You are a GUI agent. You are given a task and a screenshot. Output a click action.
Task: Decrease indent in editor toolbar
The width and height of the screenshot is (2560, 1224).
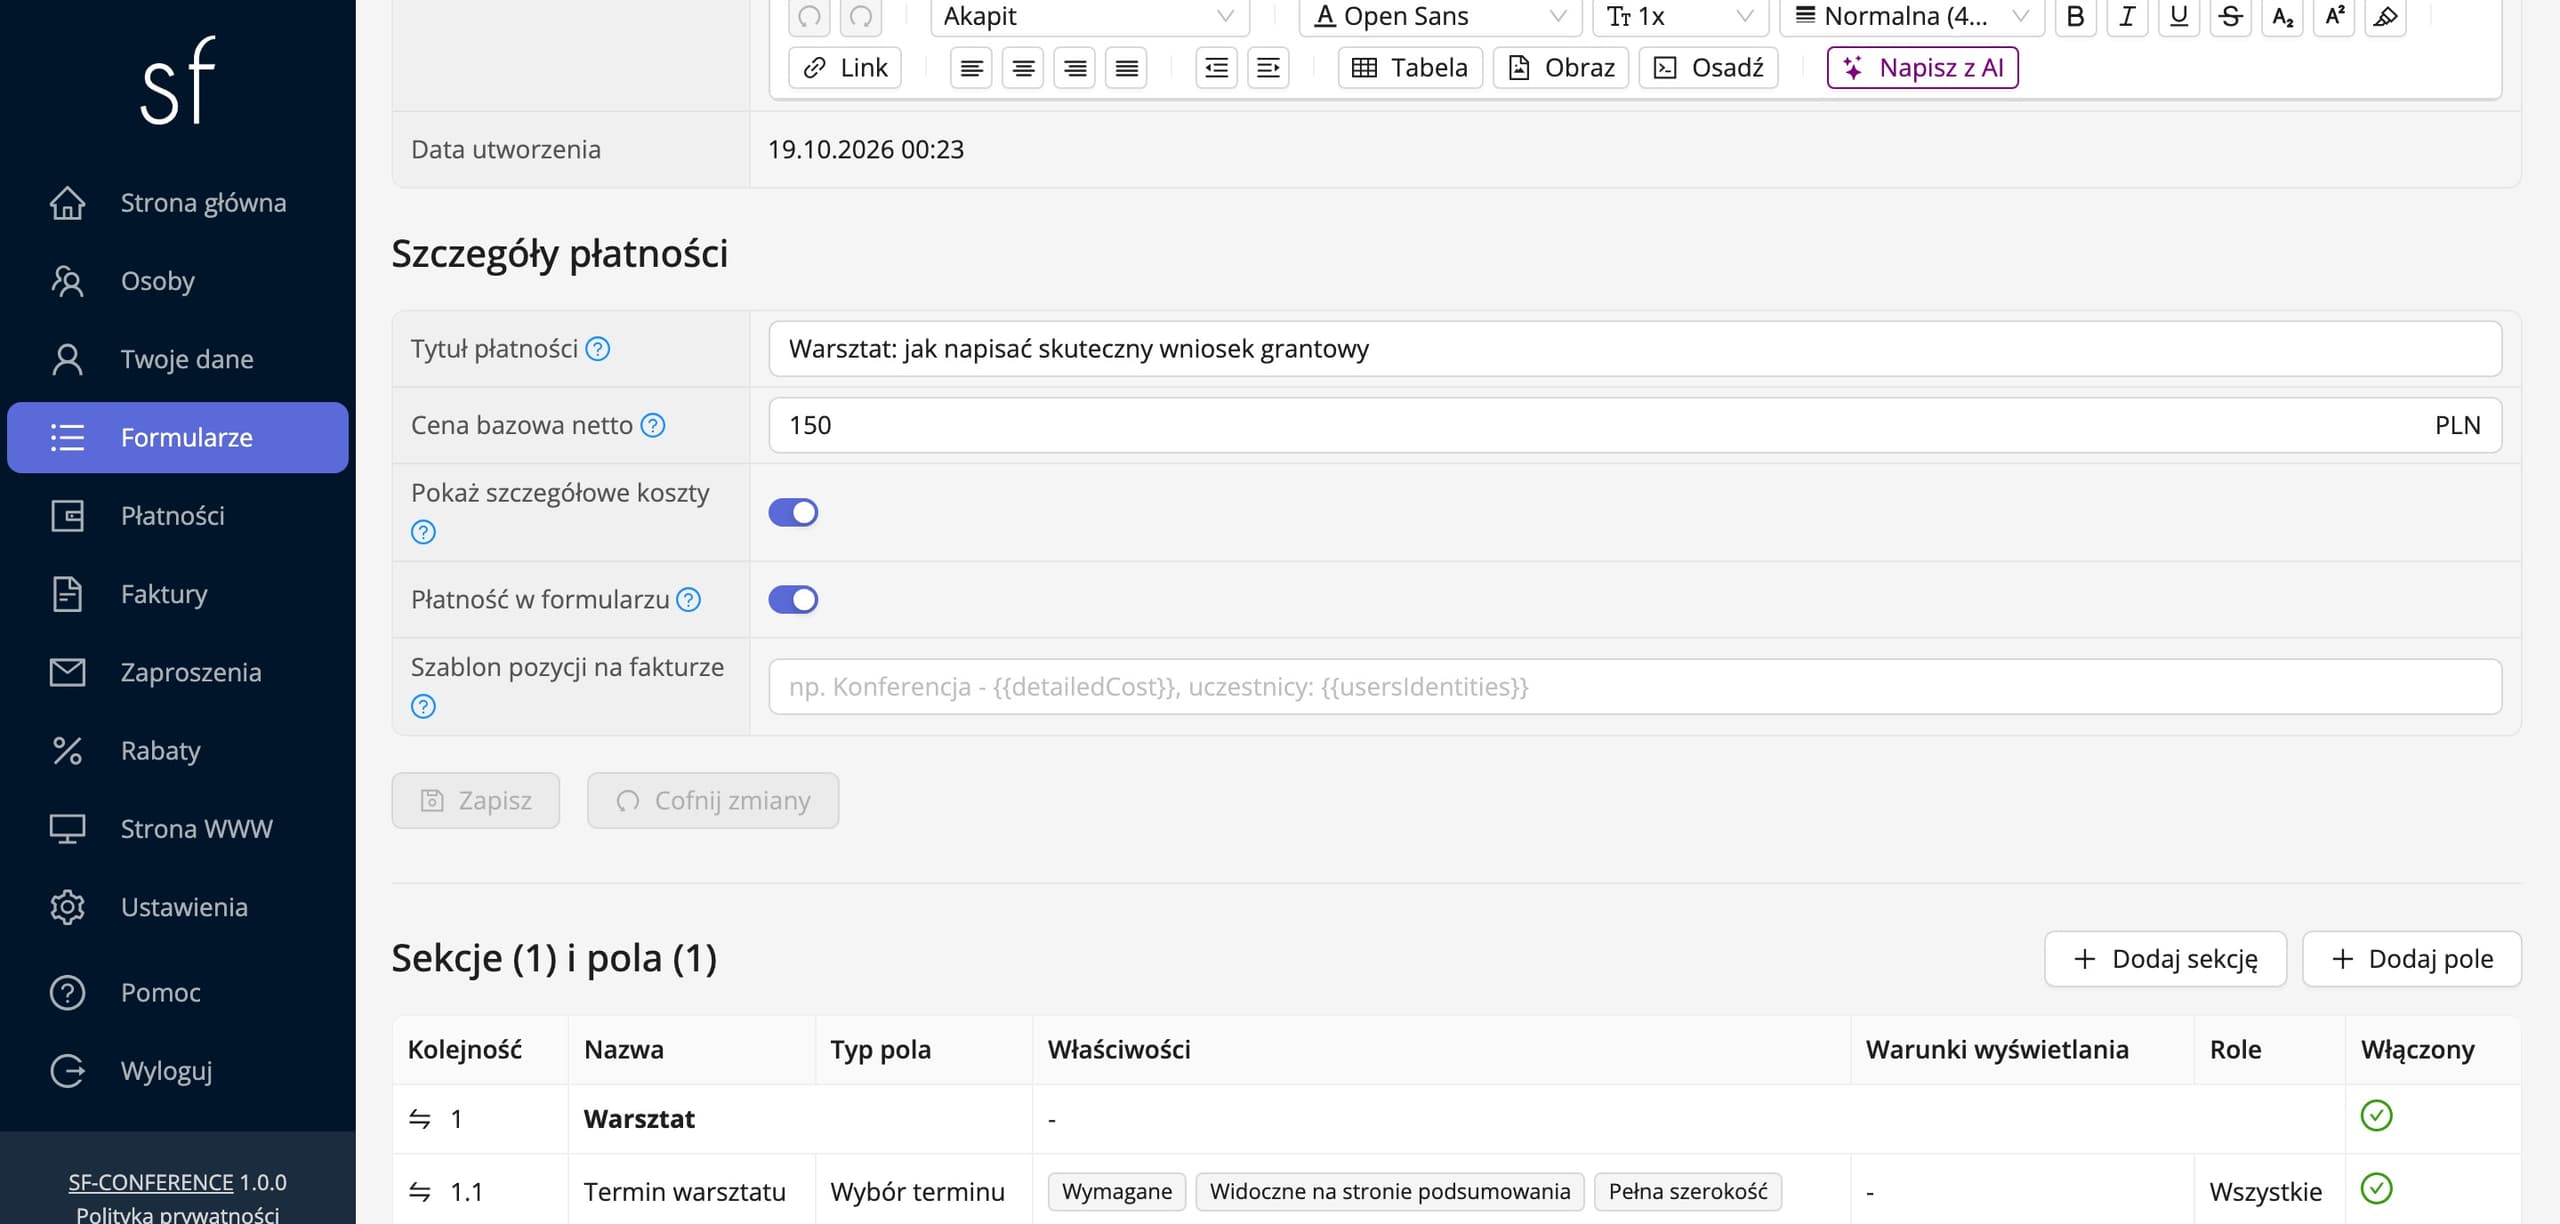pyautogui.click(x=1216, y=68)
